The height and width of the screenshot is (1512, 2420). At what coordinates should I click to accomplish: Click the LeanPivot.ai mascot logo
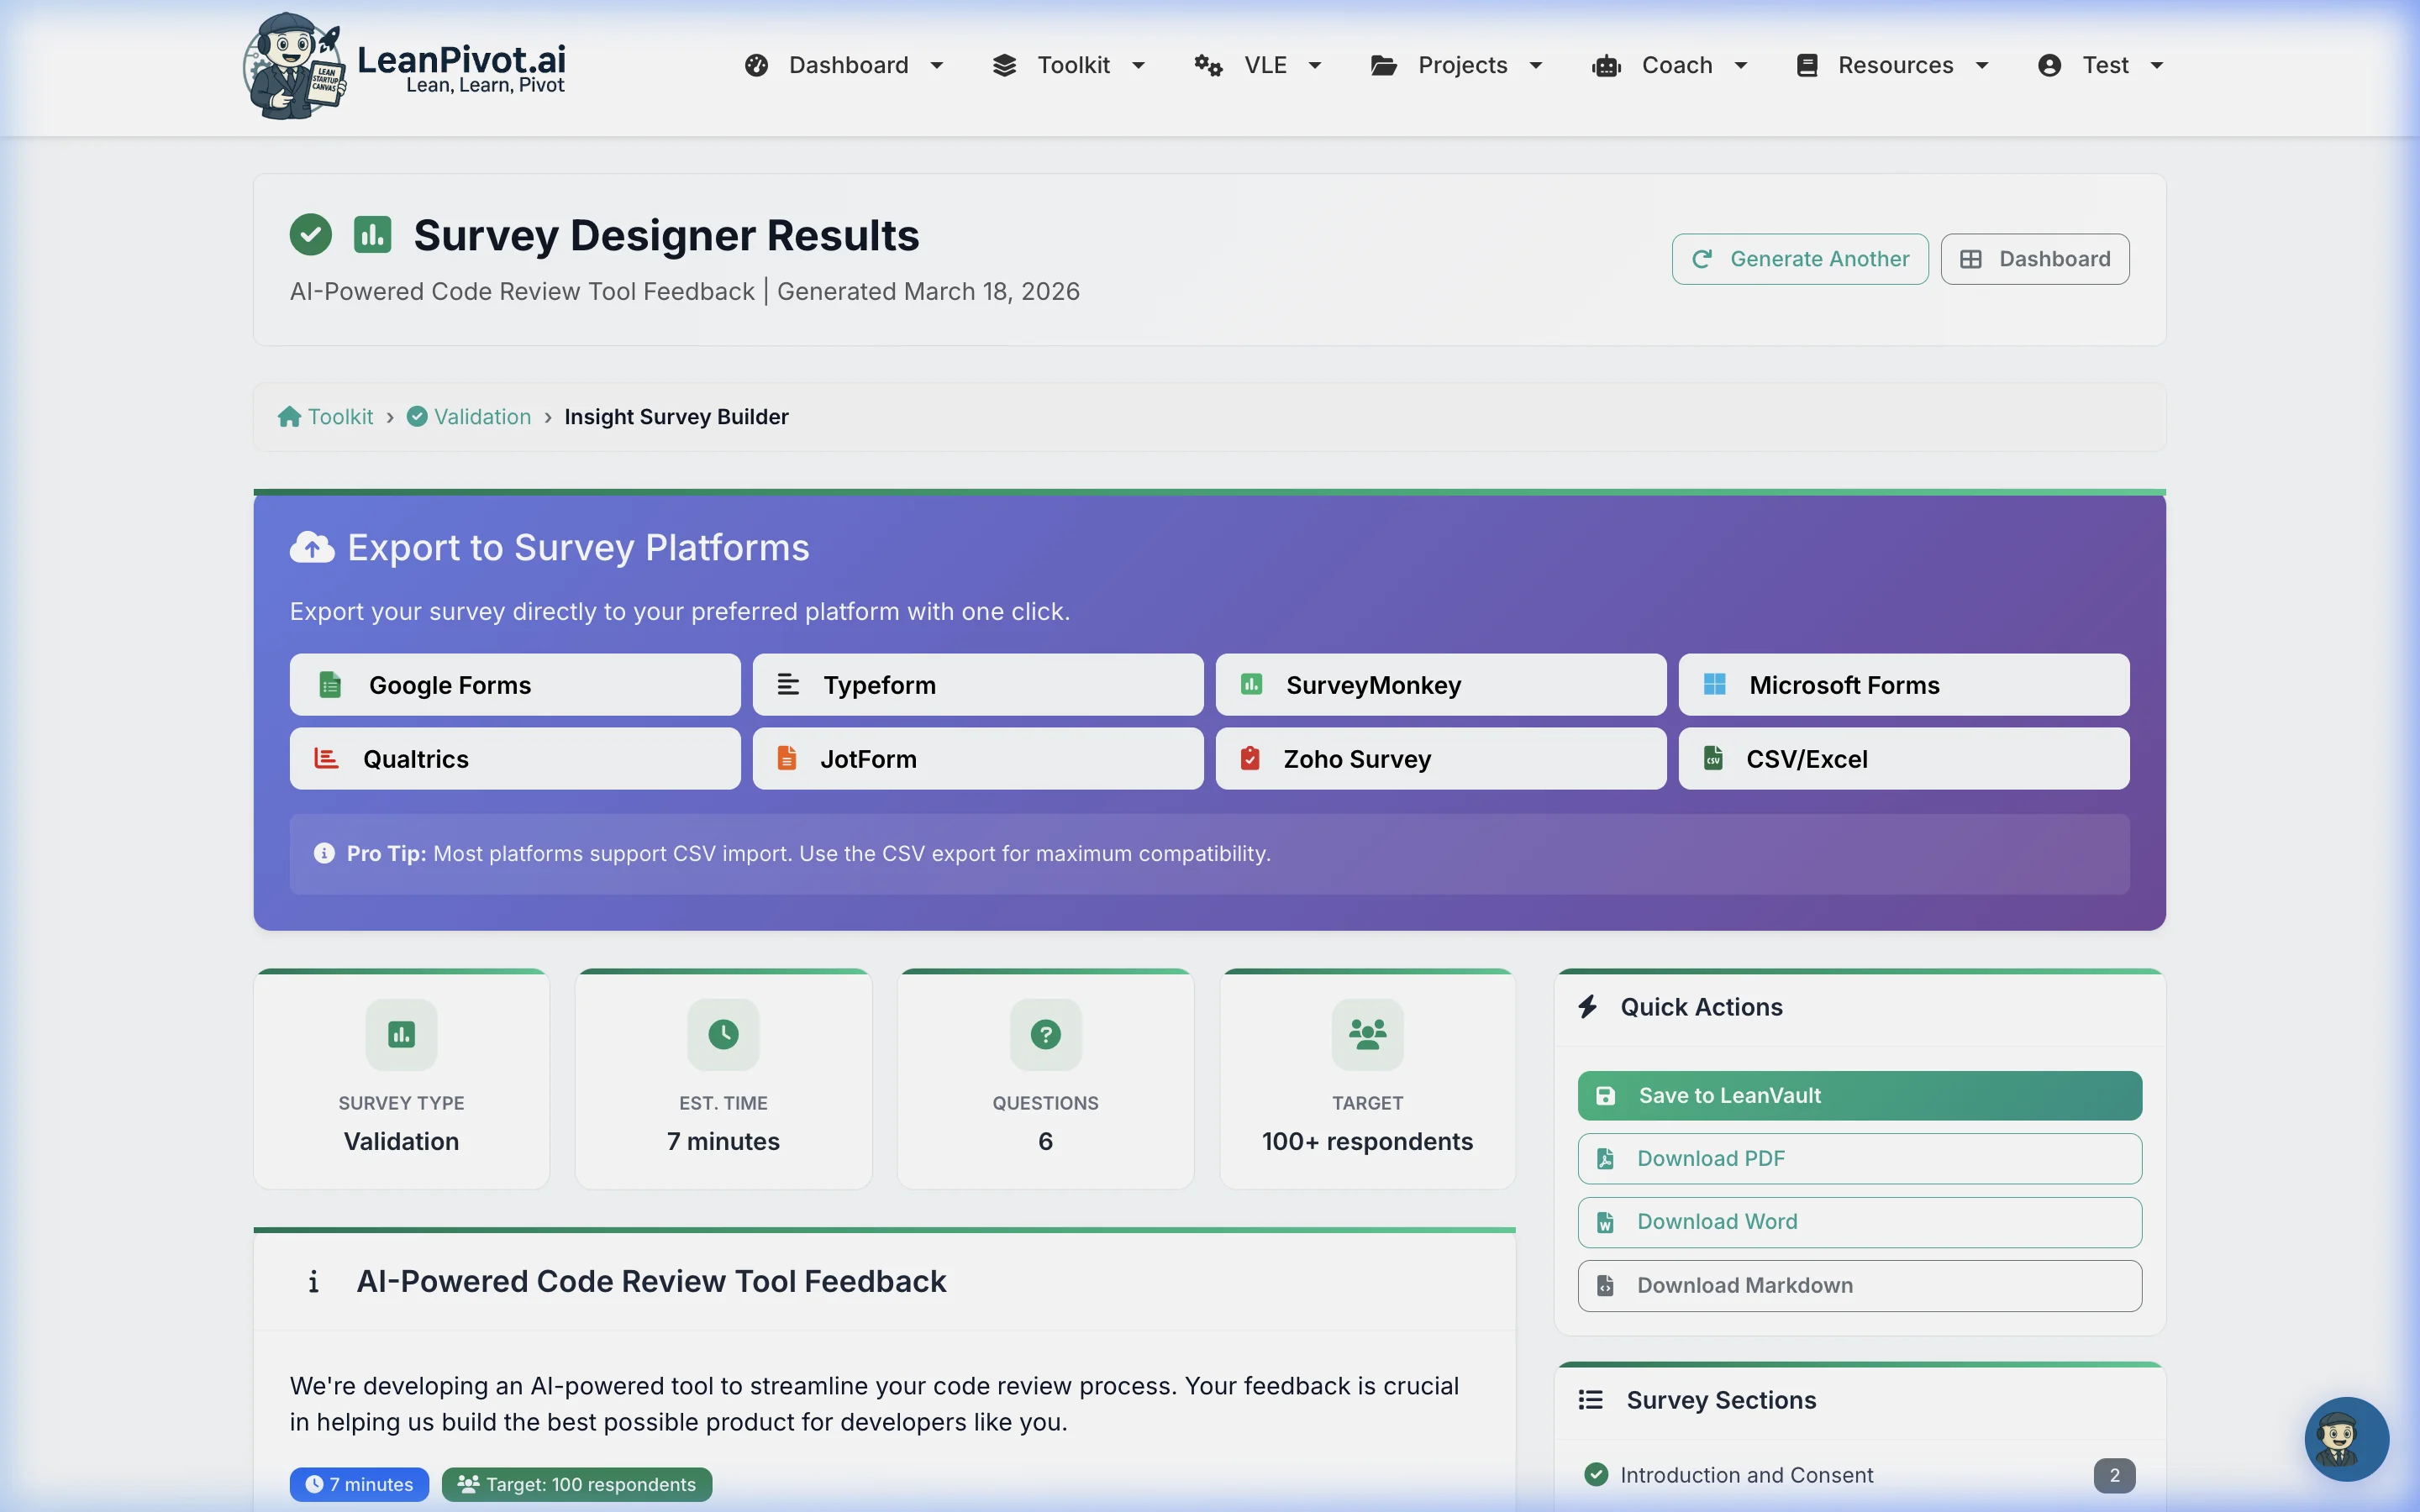click(293, 66)
